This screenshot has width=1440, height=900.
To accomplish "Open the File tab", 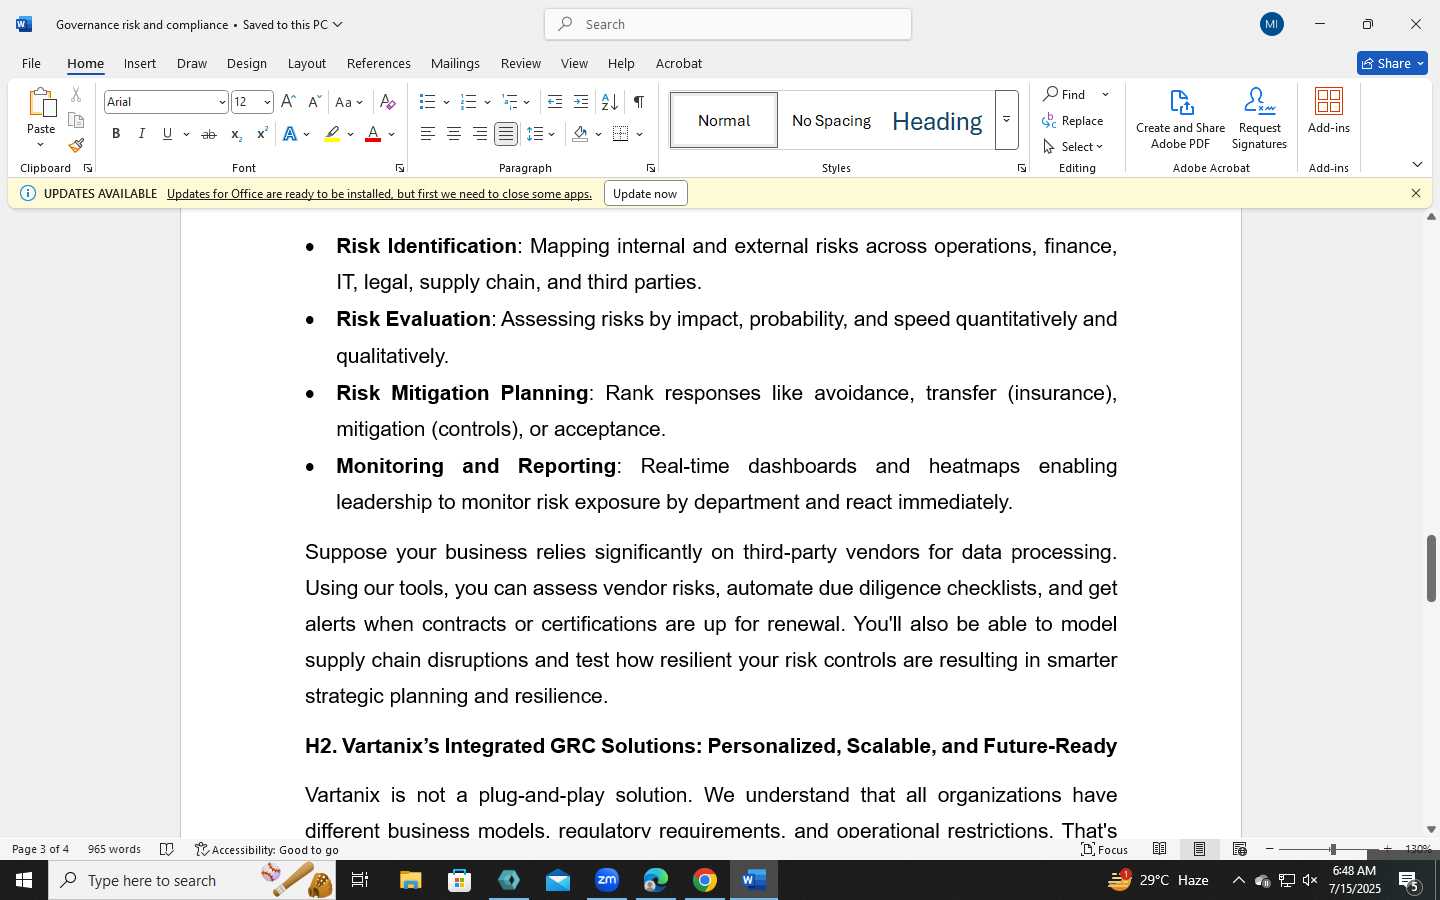I will (x=31, y=63).
